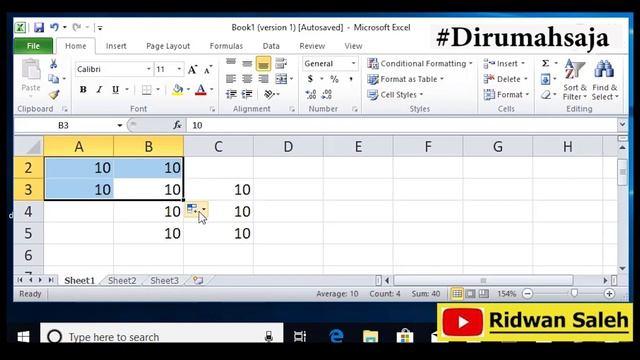The width and height of the screenshot is (640, 360).
Task: Toggle Center text alignment
Action: (x=247, y=79)
